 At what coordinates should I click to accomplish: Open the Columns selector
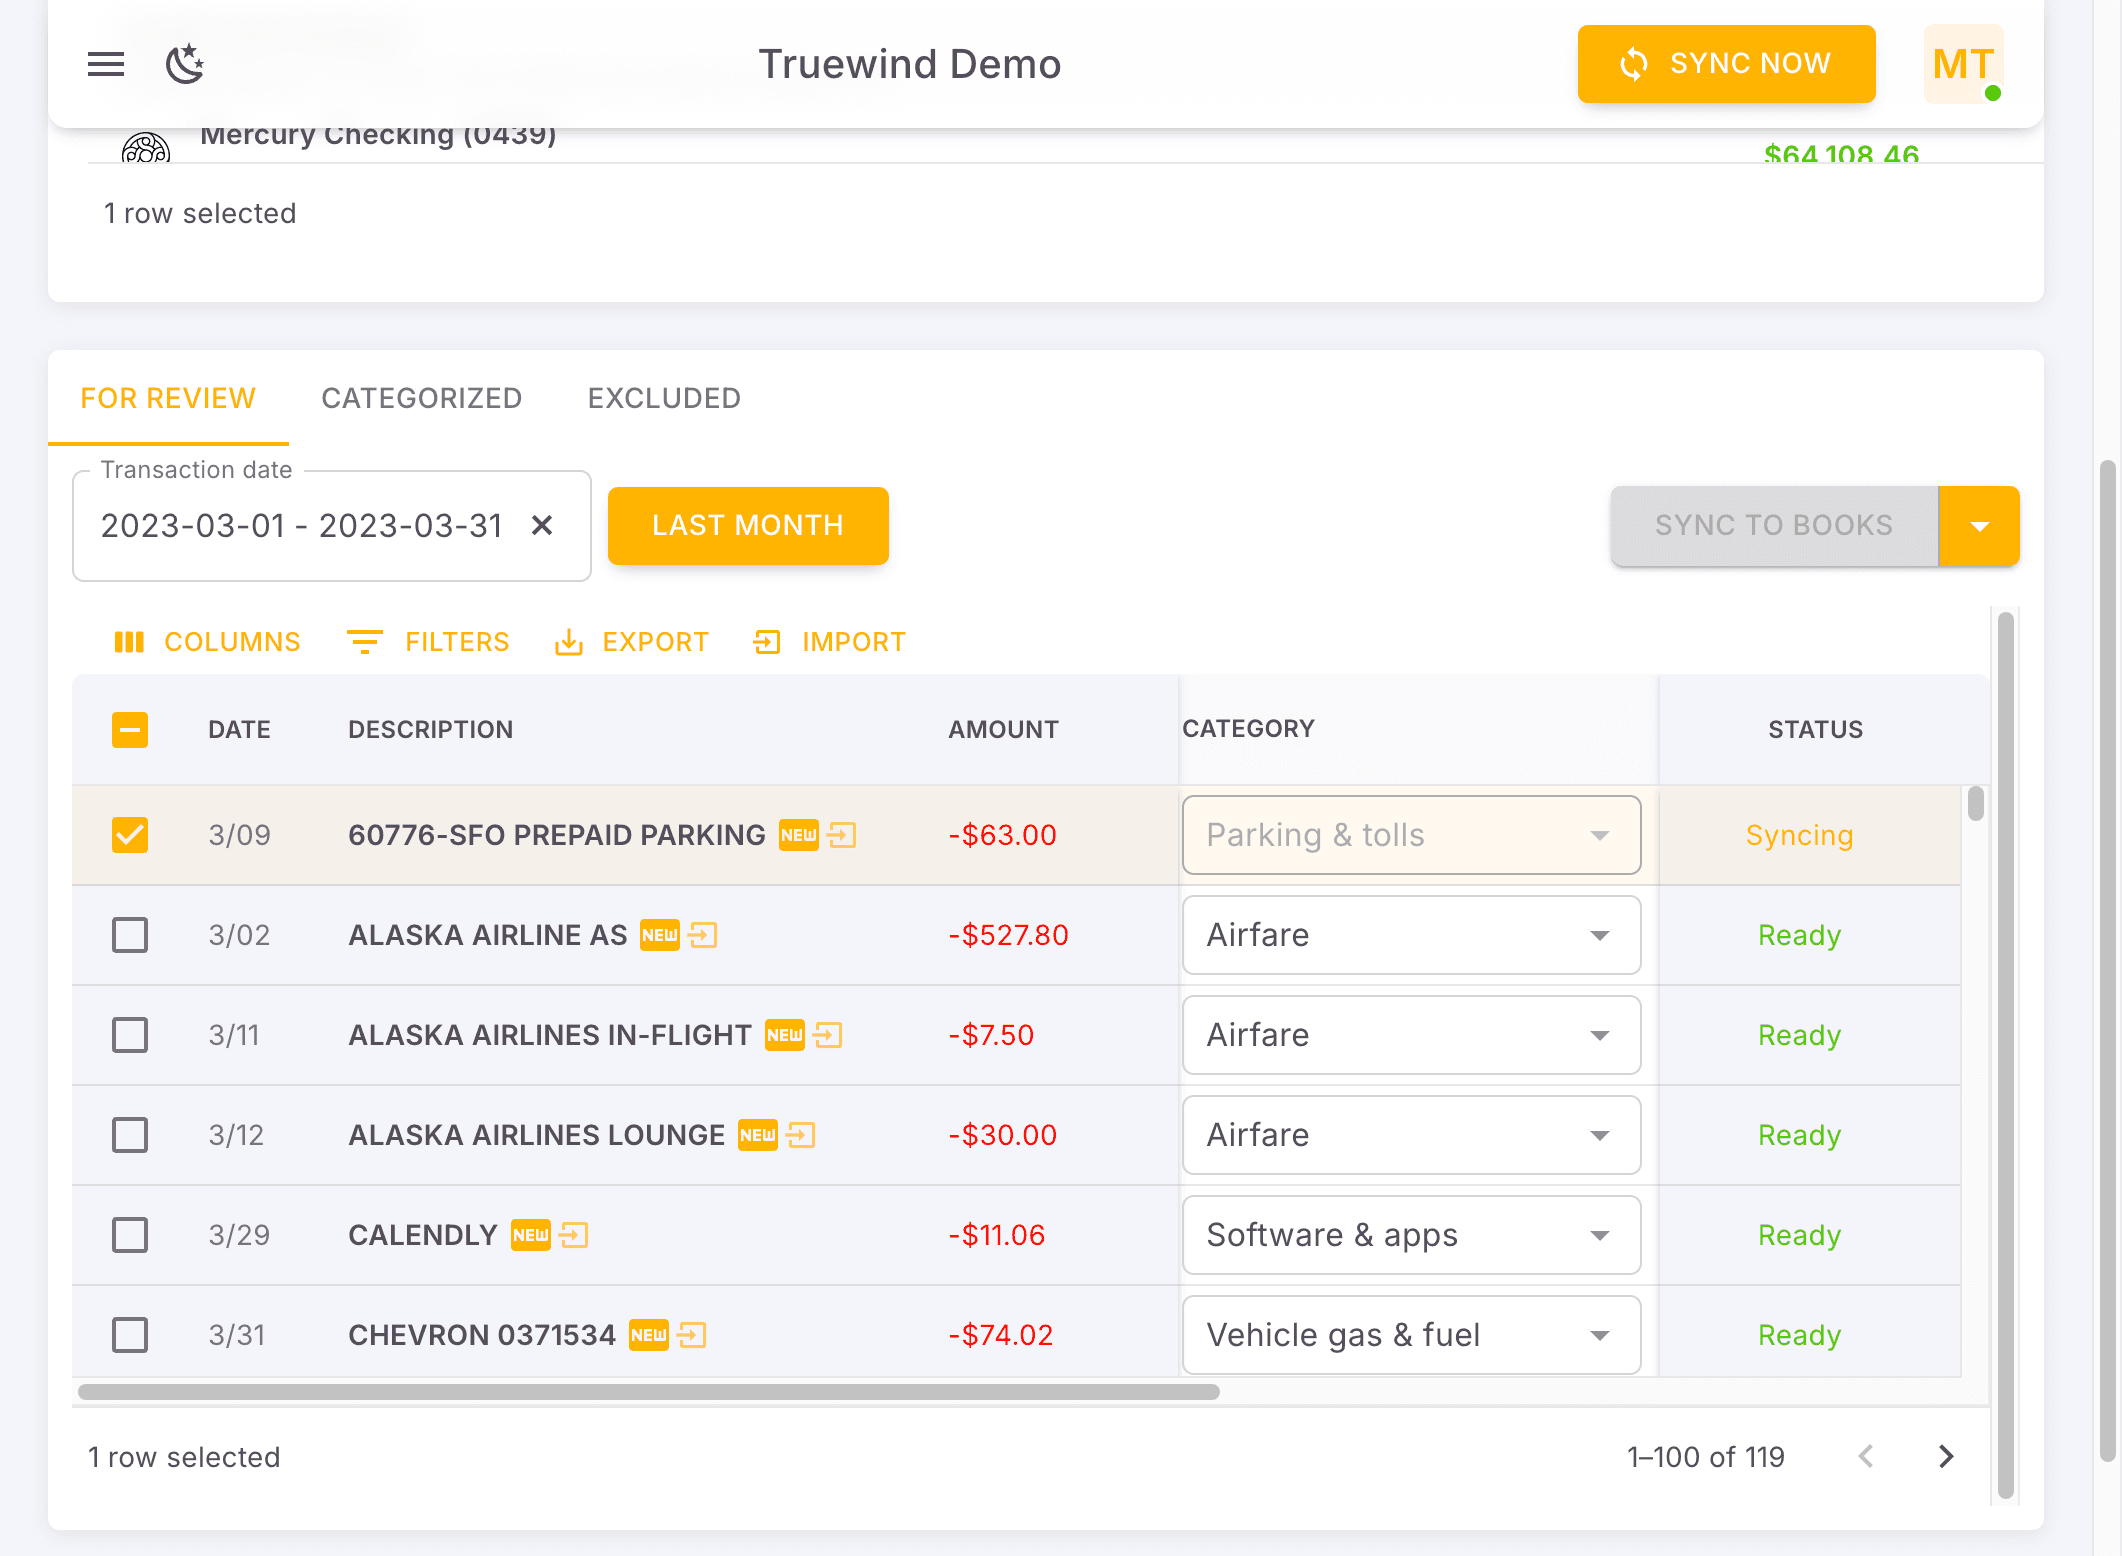(206, 641)
